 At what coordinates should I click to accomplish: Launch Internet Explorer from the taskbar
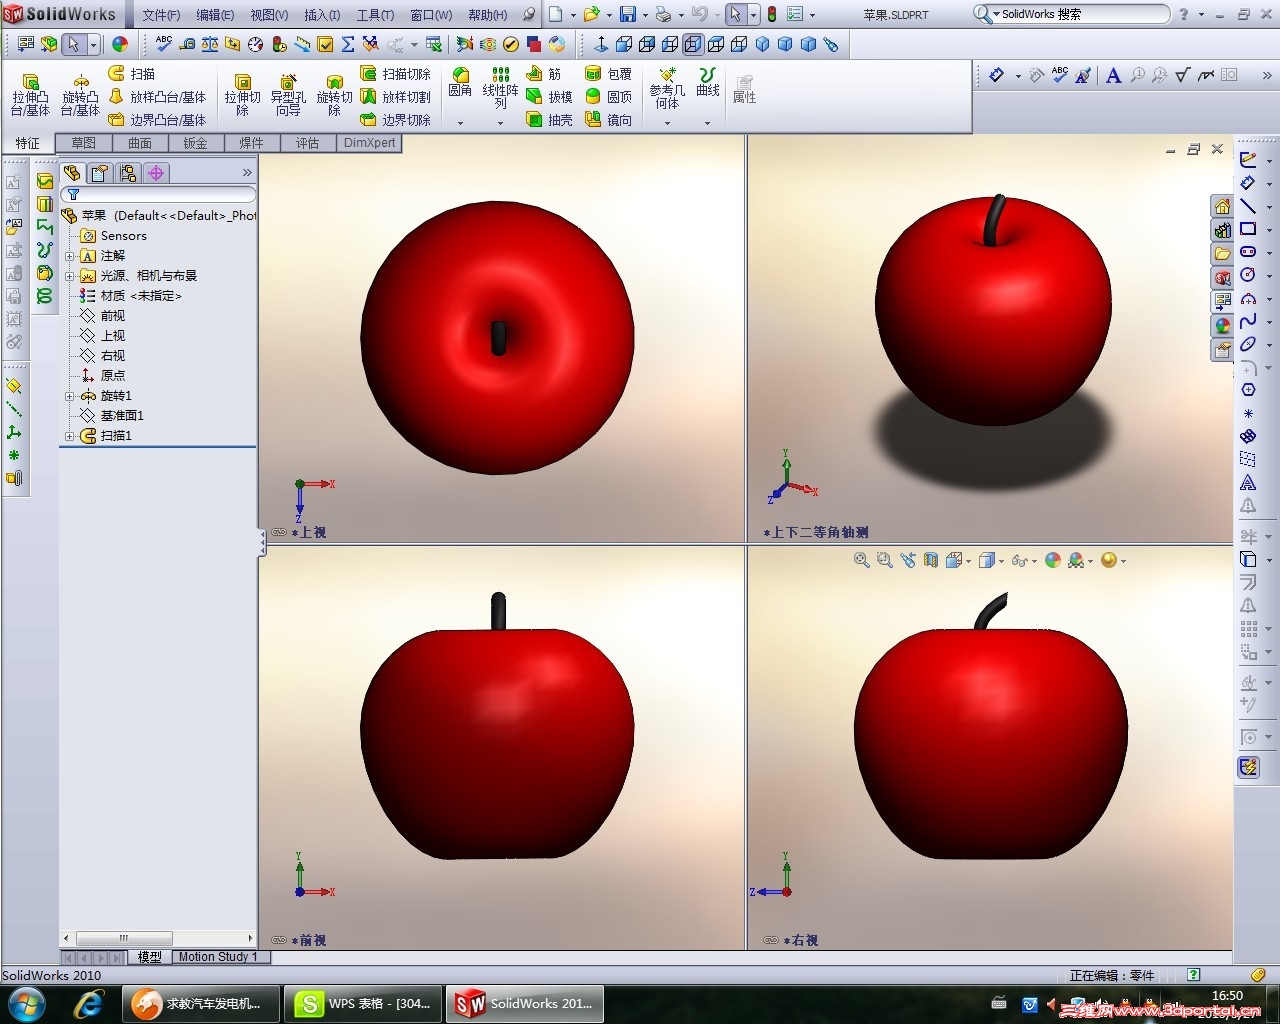pos(89,1003)
